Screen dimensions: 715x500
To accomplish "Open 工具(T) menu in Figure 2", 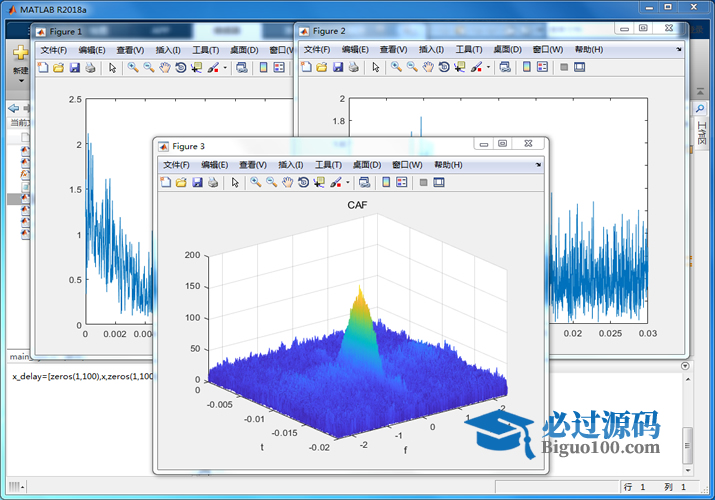I will 468,49.
